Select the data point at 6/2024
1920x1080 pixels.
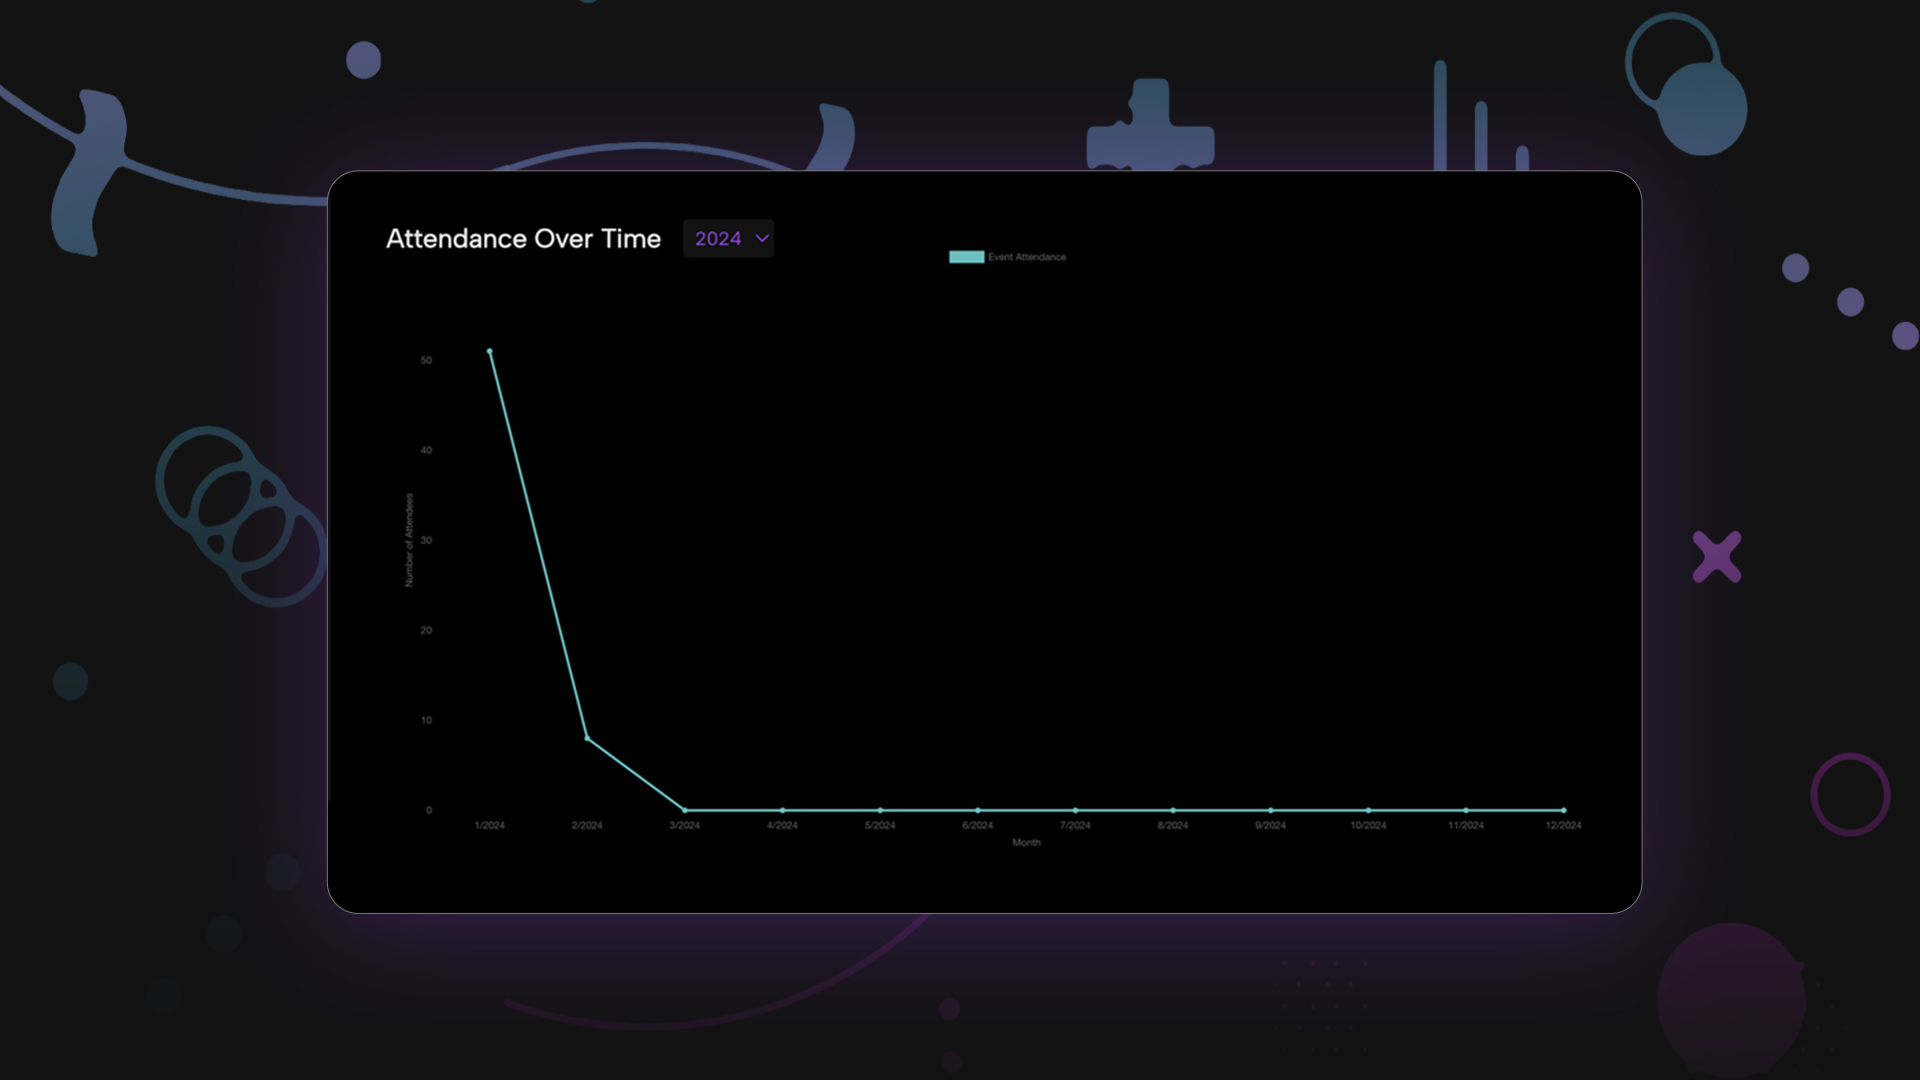(x=977, y=809)
